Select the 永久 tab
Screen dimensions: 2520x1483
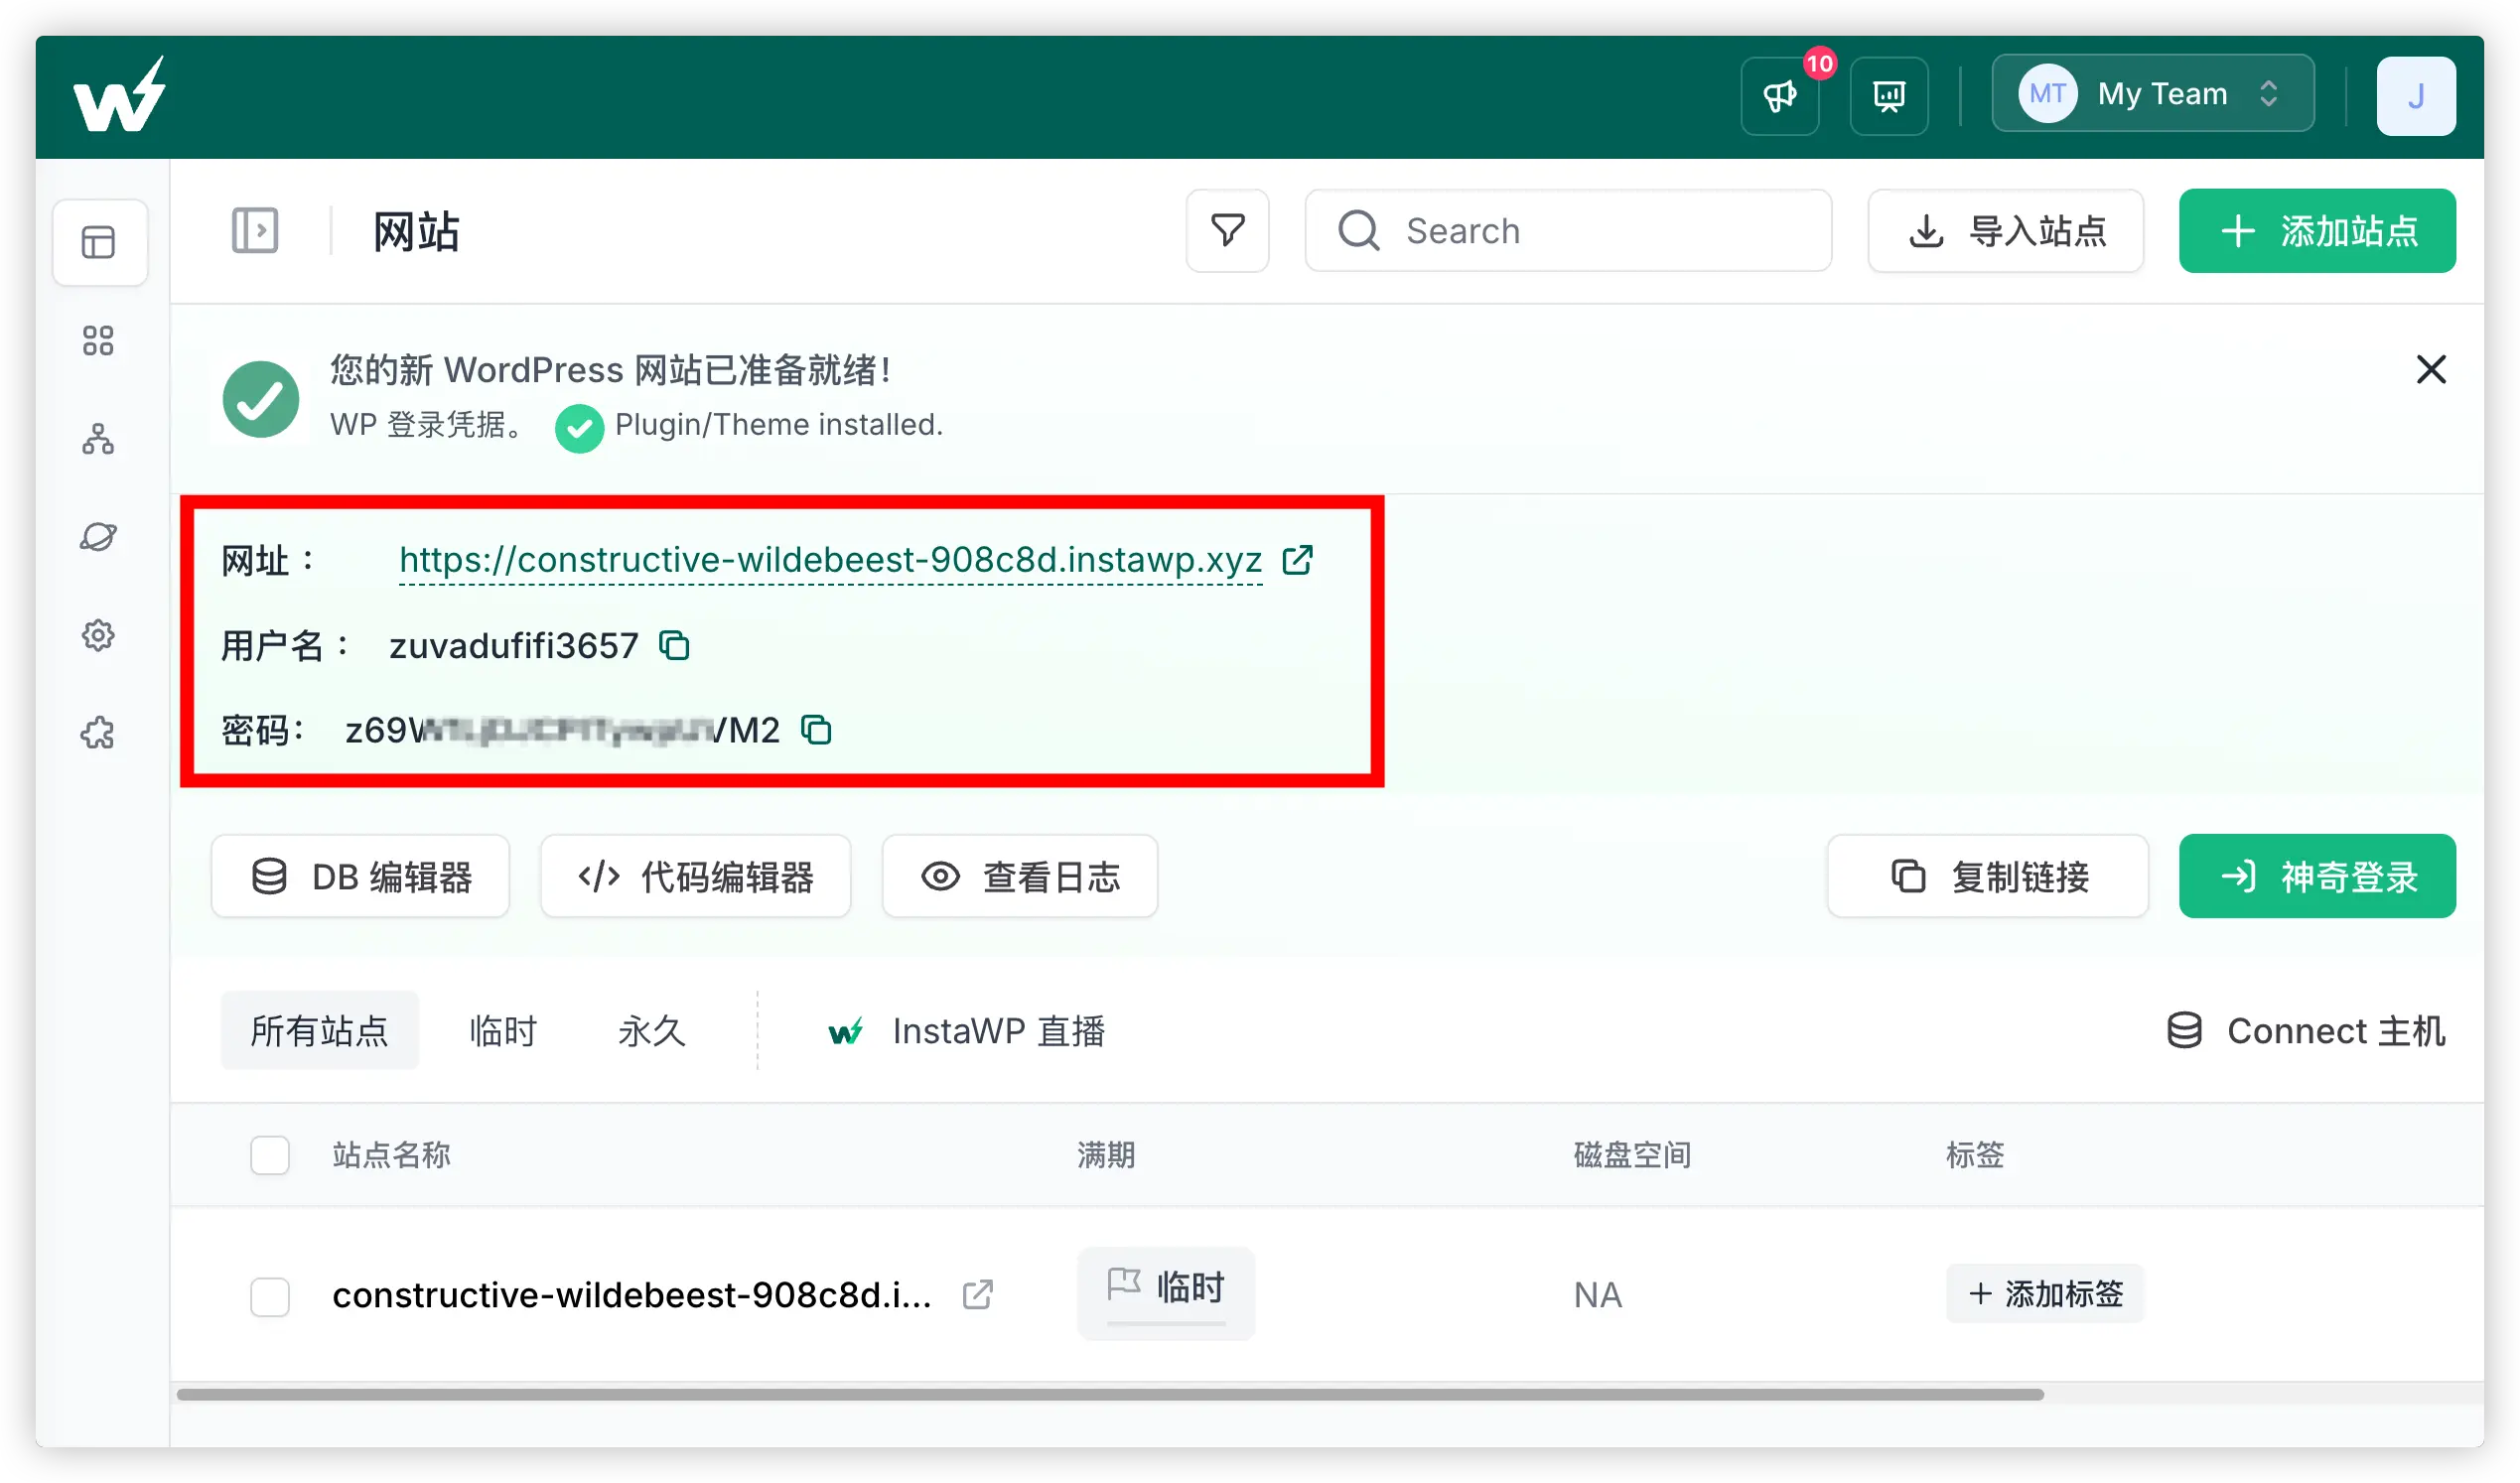(651, 1030)
